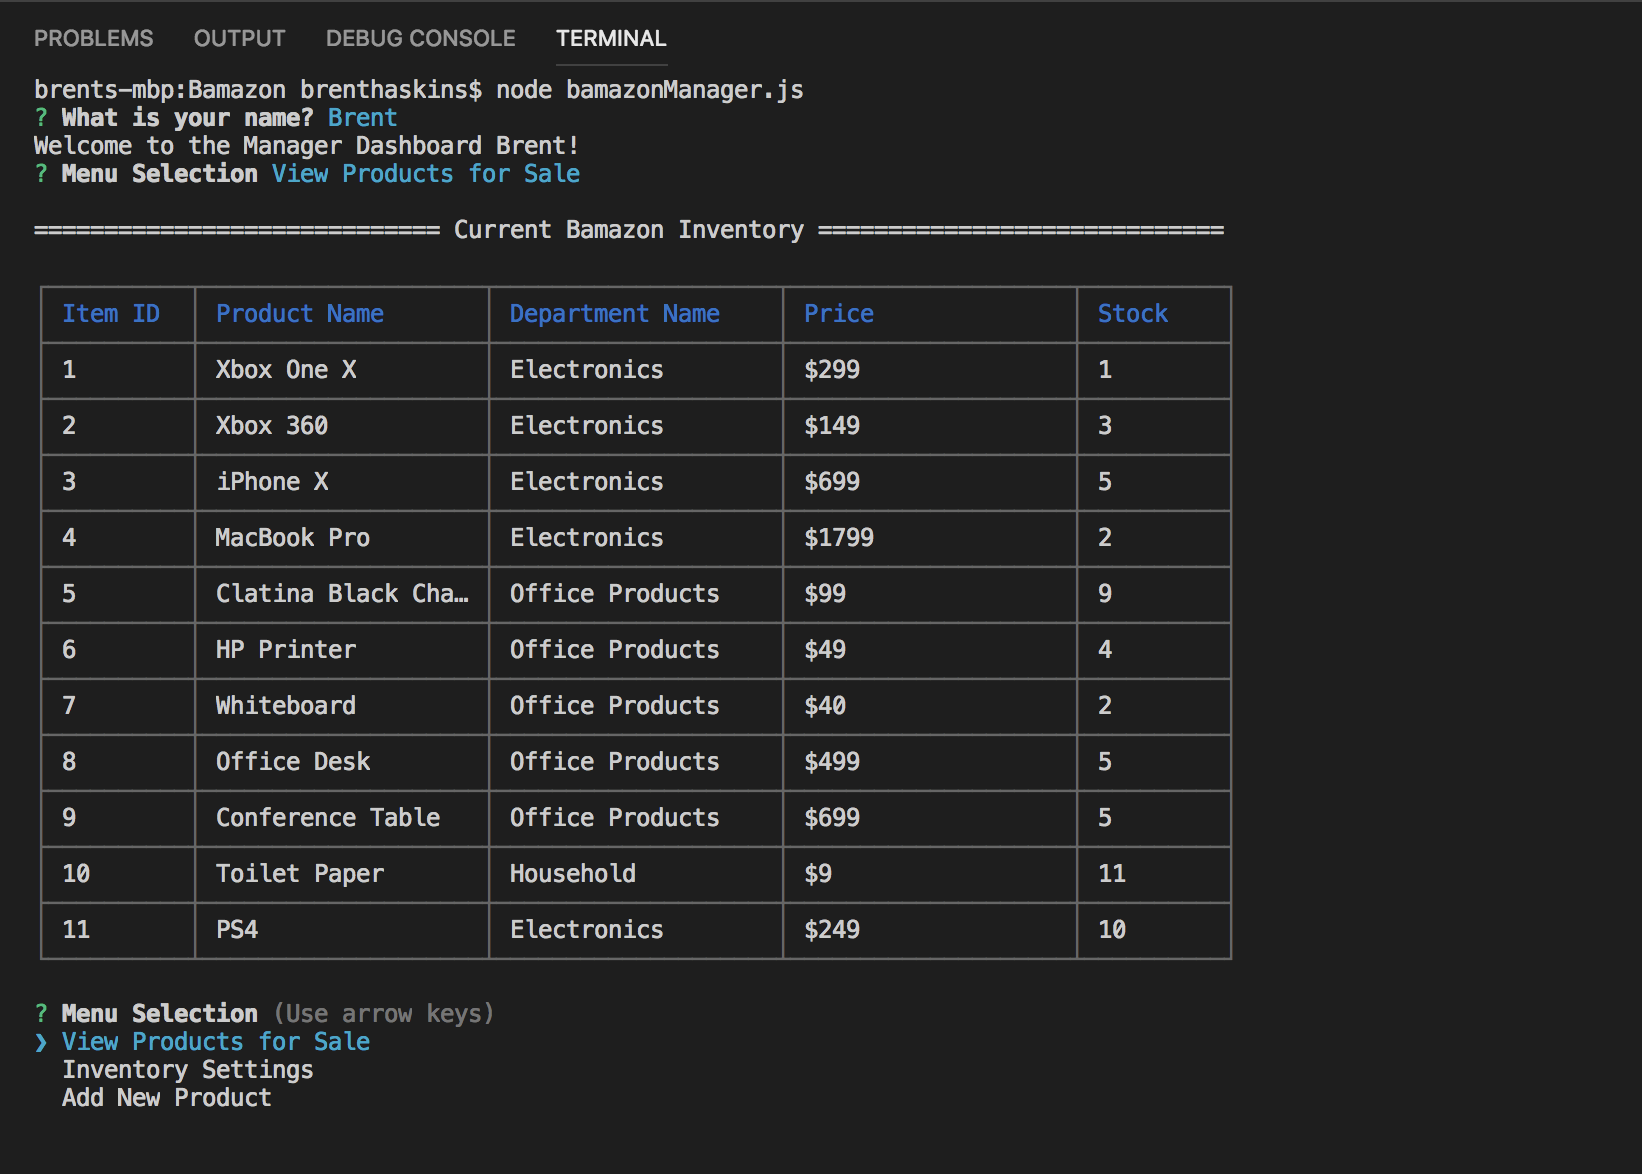The width and height of the screenshot is (1642, 1174).
Task: Click the 'Product Name' column header
Action: point(342,314)
